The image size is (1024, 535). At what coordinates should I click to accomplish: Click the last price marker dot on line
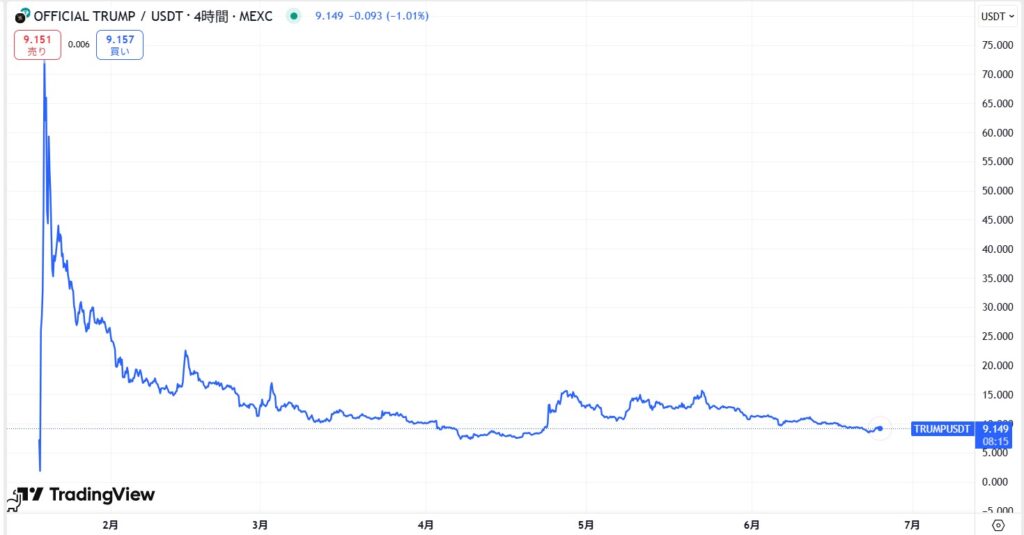point(880,429)
